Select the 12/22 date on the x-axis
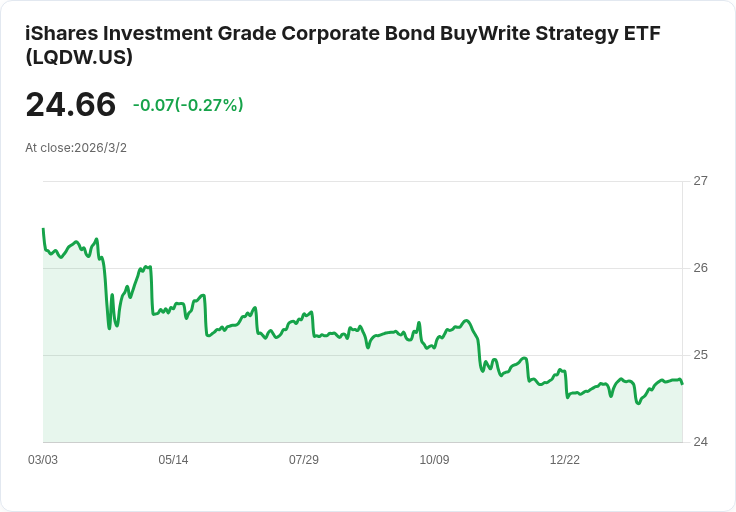This screenshot has height=512, width=736. [x=565, y=460]
